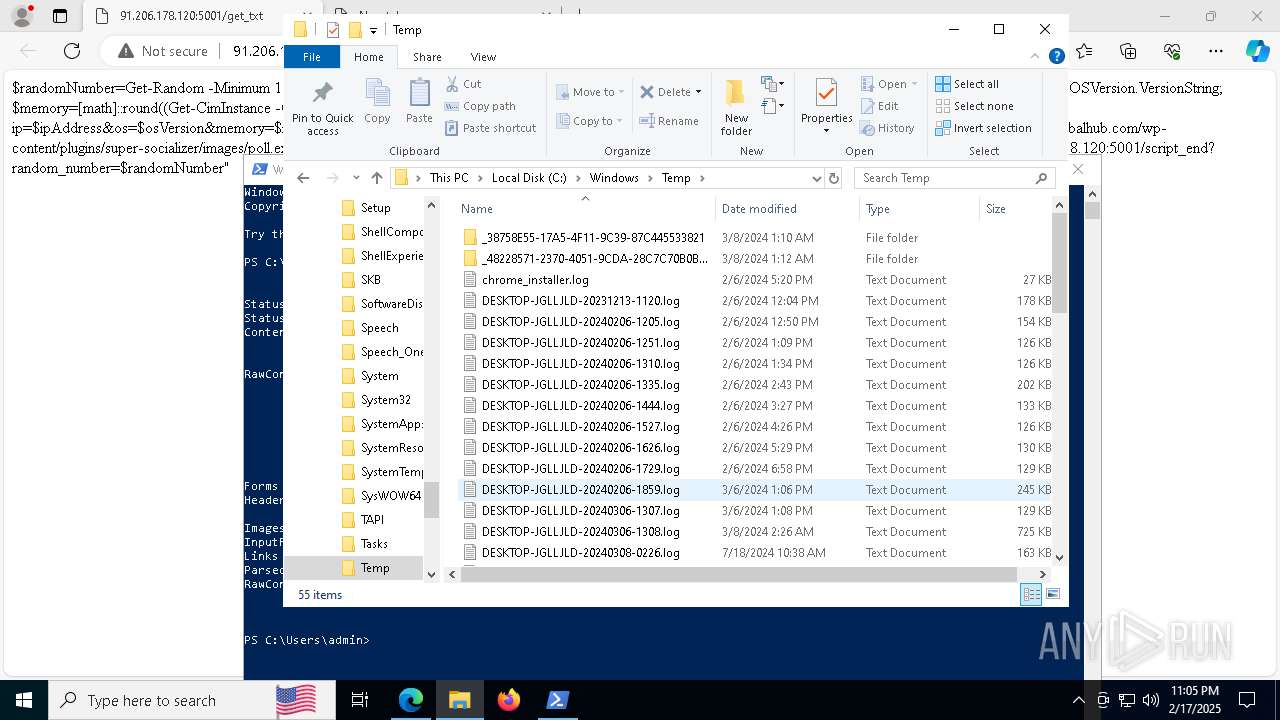
Task: Open the Windows Start menu
Action: coord(23,700)
